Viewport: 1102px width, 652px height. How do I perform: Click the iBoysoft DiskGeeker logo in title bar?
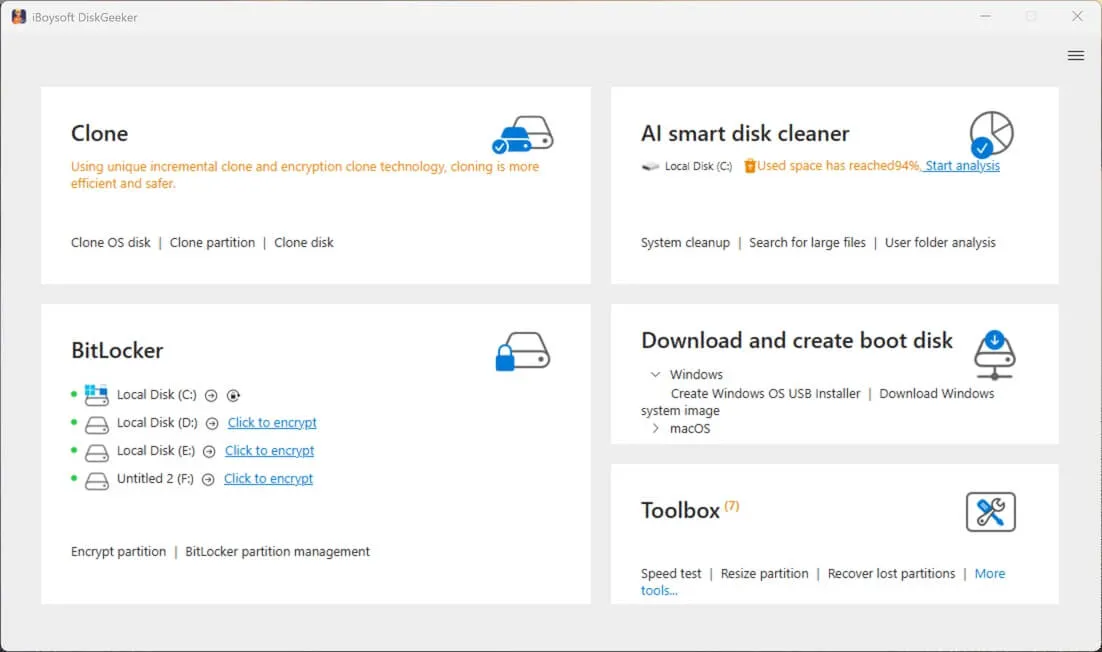(x=17, y=16)
